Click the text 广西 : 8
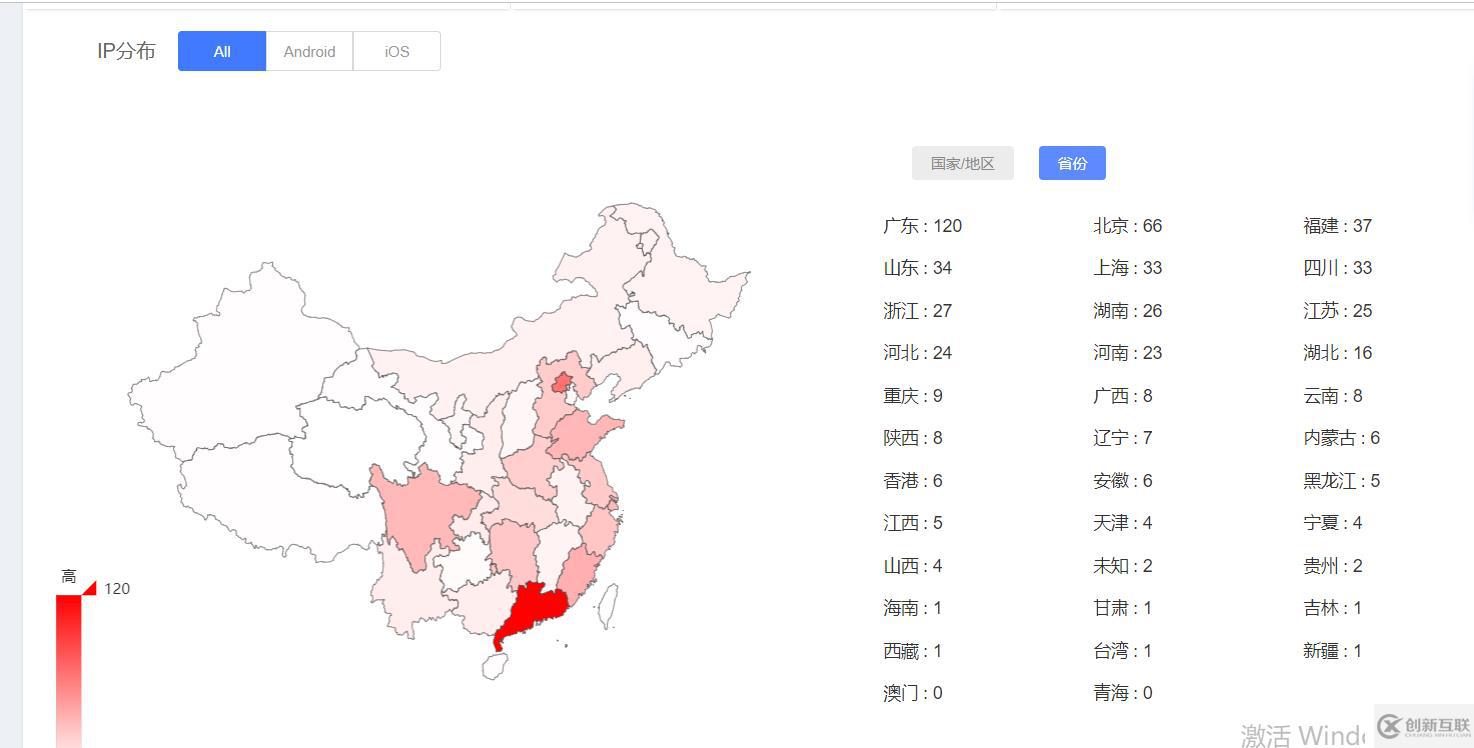Screen dimensions: 1474x748 click(1122, 396)
